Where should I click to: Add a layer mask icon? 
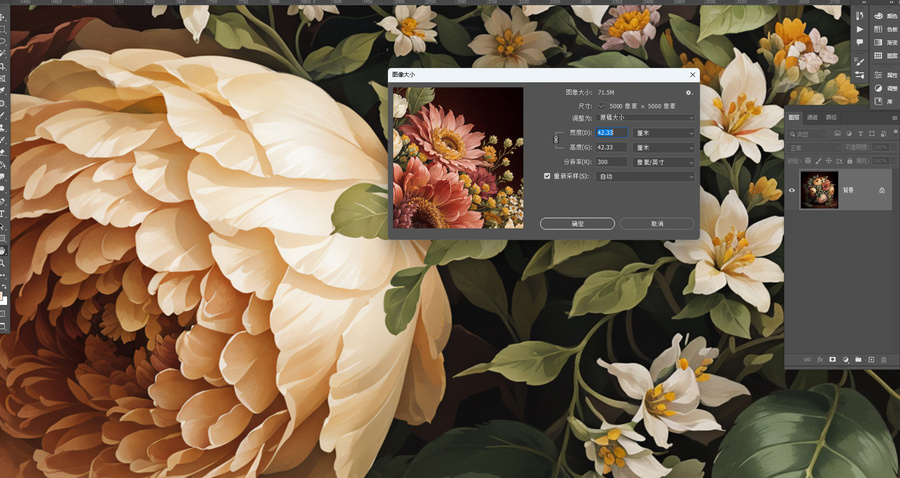click(832, 359)
